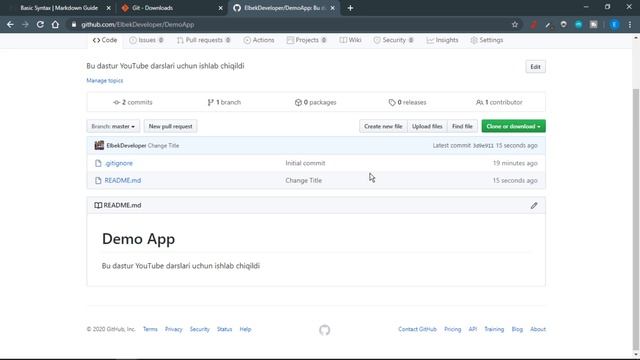The height and width of the screenshot is (360, 640).
Task: Click the browser forward arrow
Action: [25, 24]
